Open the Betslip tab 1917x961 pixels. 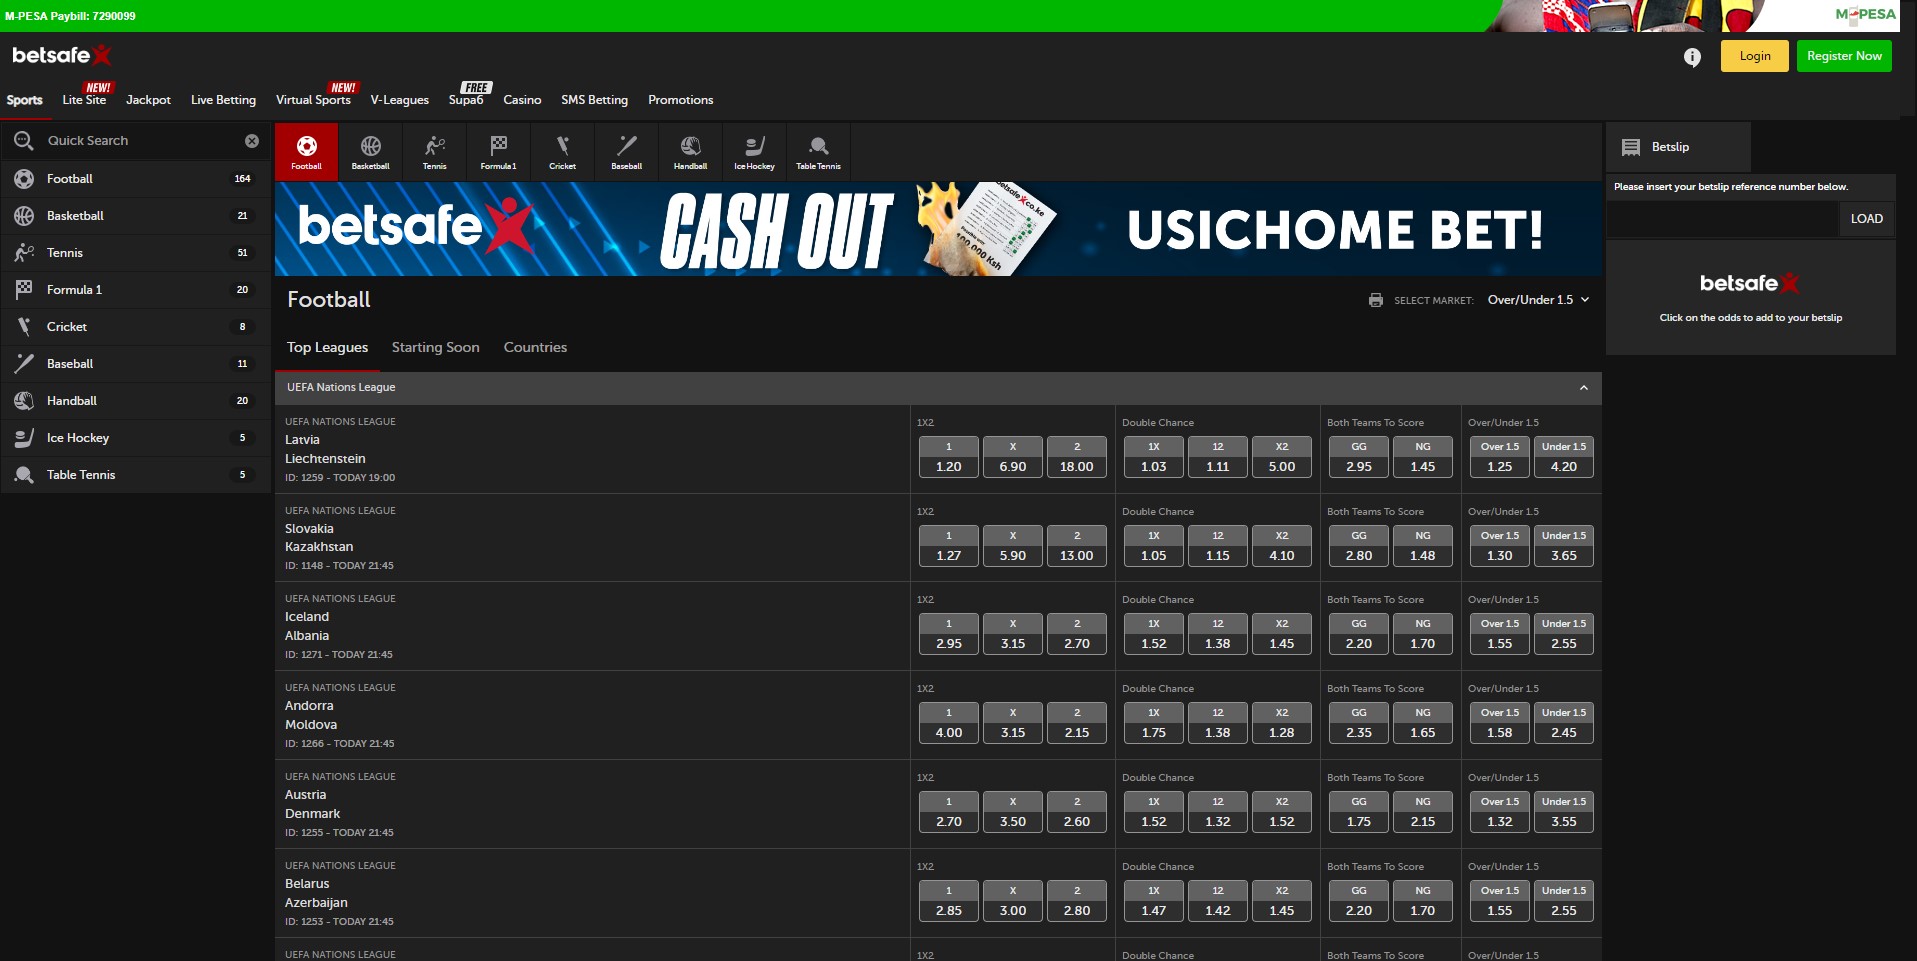point(1679,147)
